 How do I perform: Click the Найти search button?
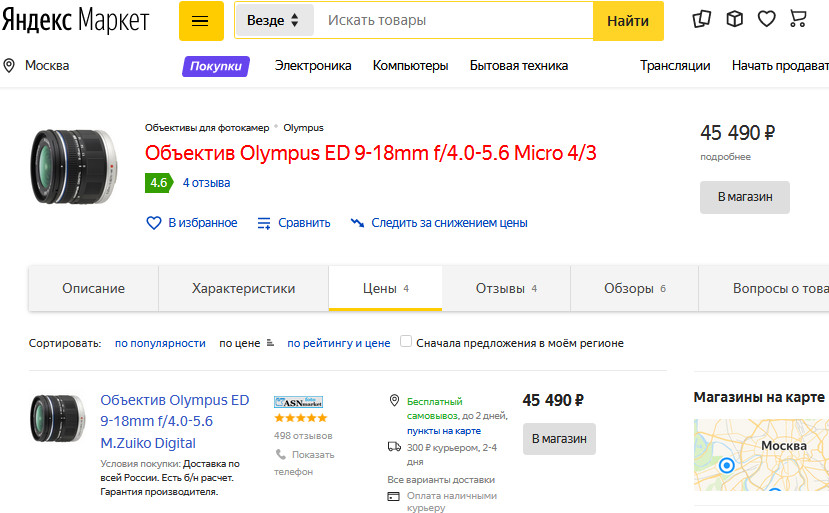click(628, 21)
